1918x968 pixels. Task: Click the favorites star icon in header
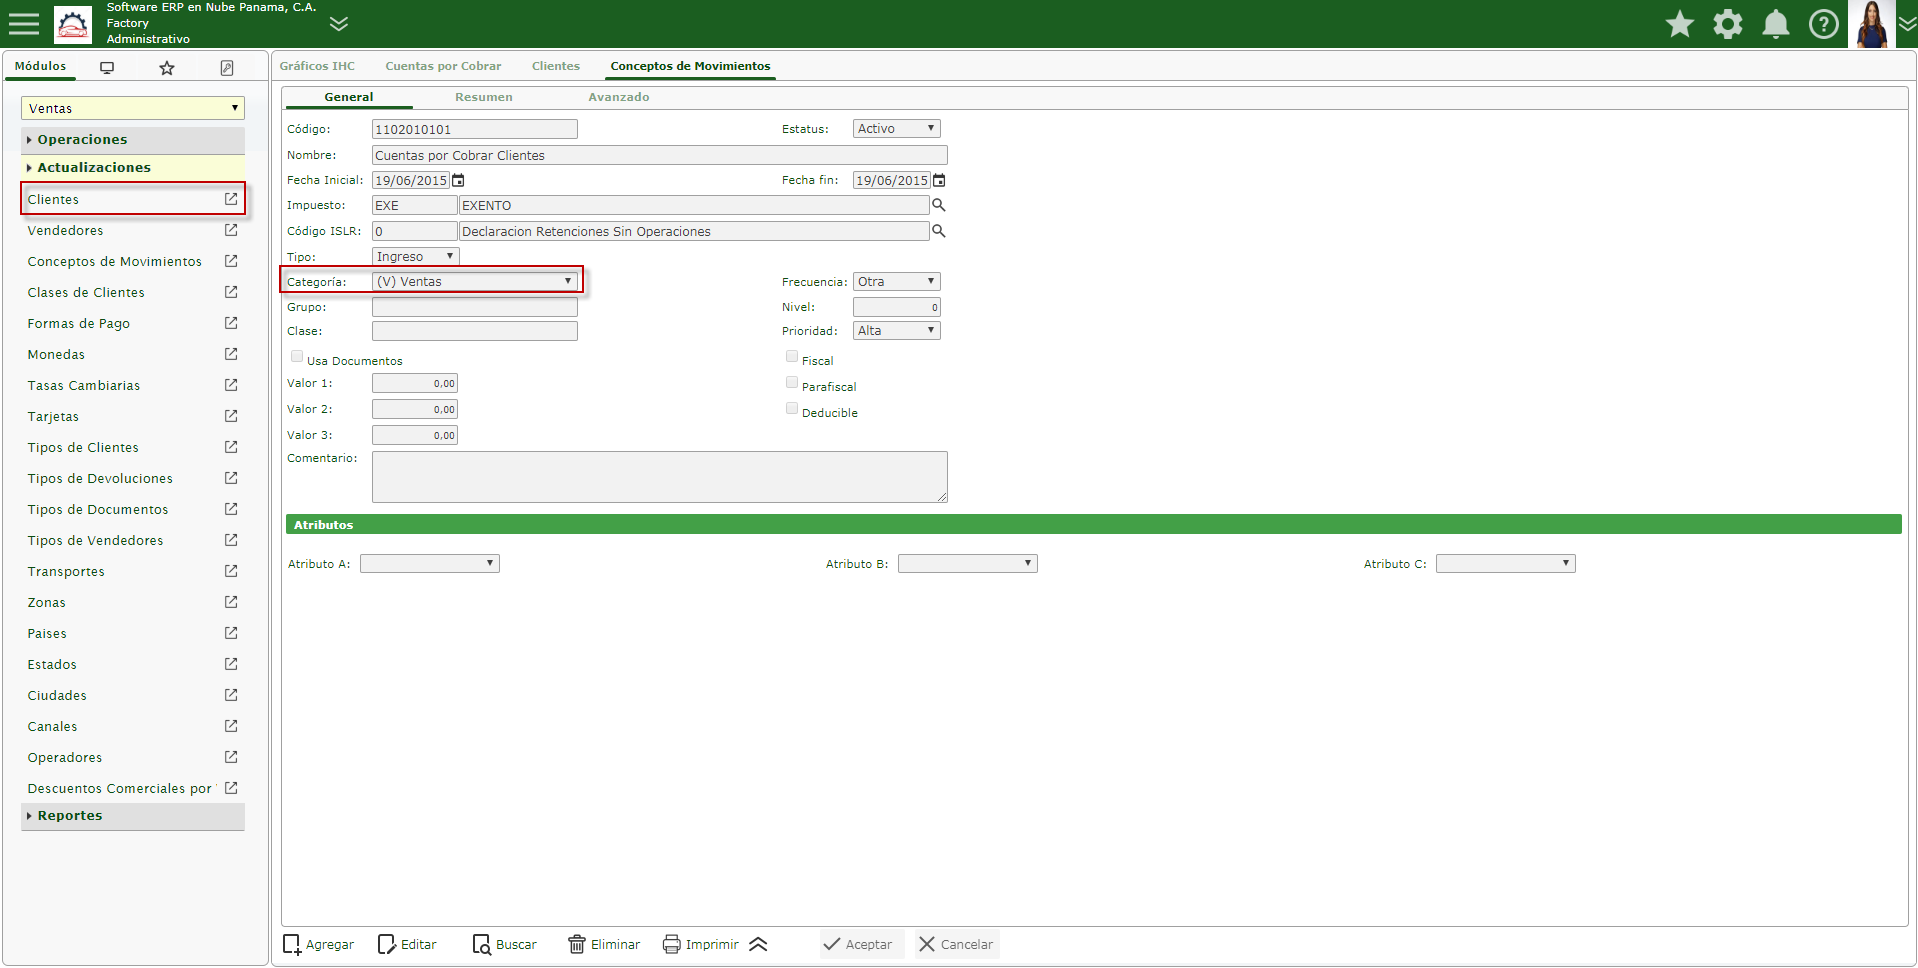point(1680,24)
